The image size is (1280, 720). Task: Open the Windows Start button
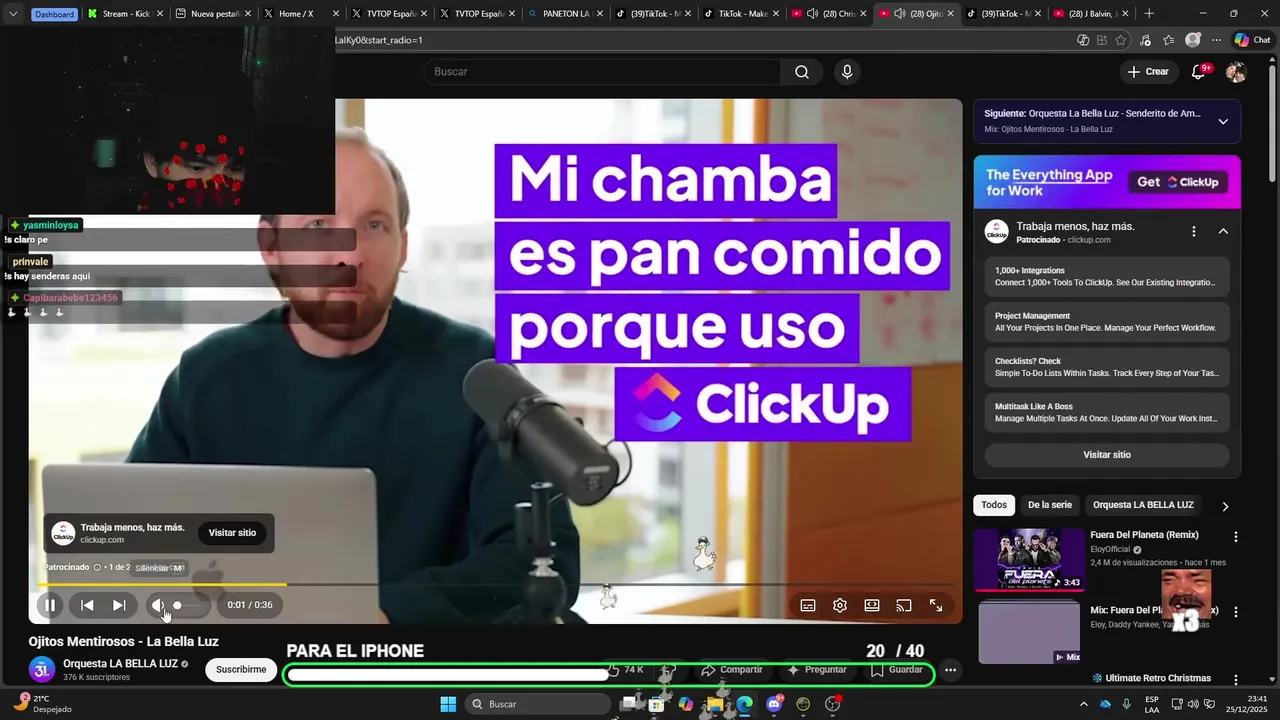[448, 704]
